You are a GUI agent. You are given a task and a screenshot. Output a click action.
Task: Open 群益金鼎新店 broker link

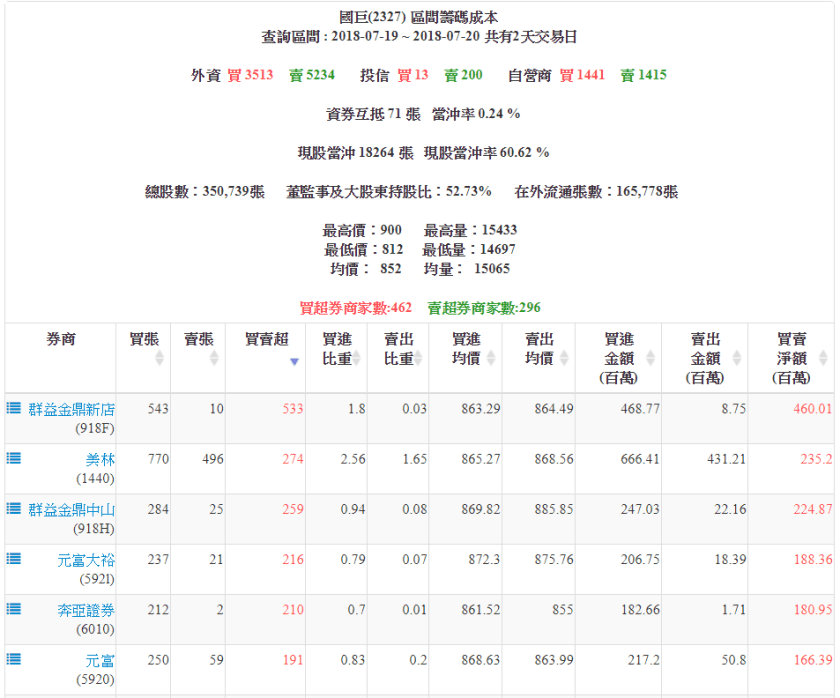click(71, 409)
